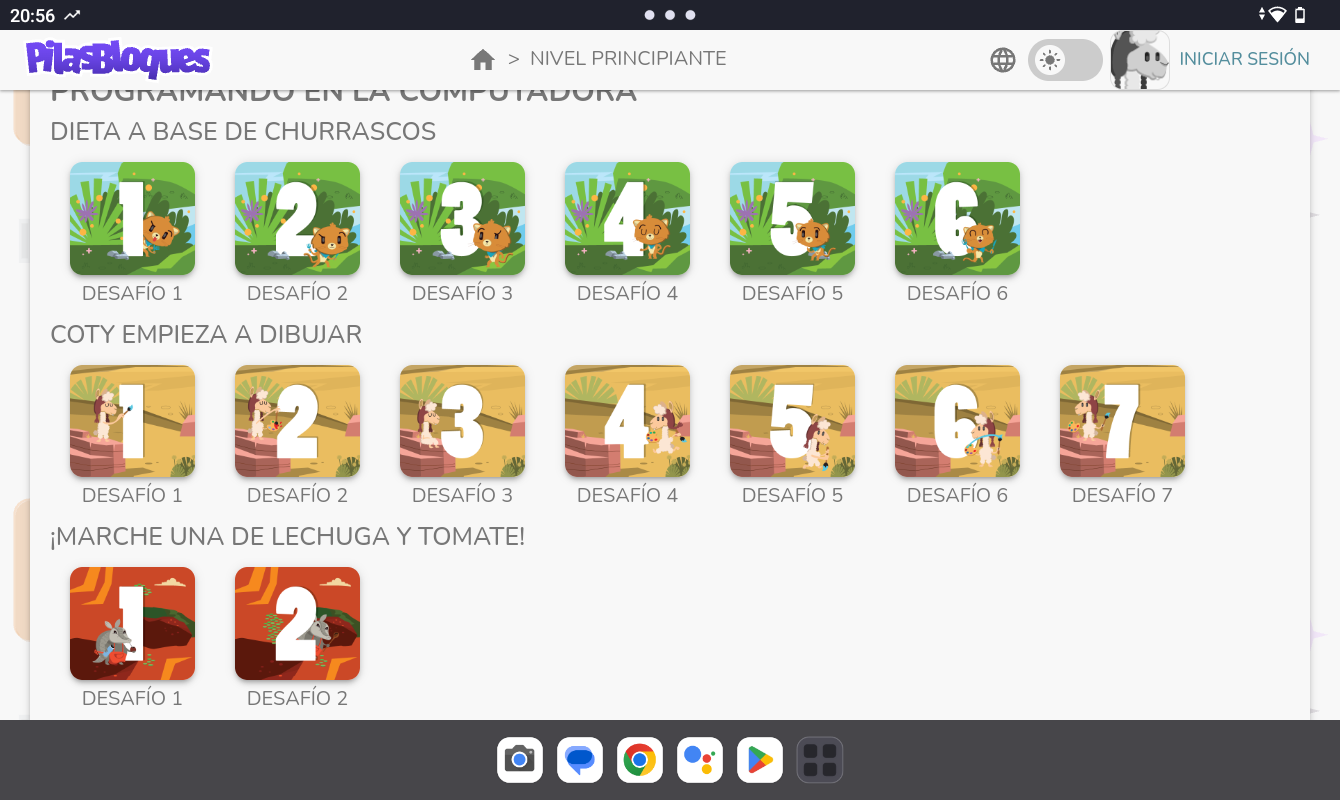Viewport: 1340px width, 800px height.
Task: Click the PilasBloques logo
Action: coord(118,59)
